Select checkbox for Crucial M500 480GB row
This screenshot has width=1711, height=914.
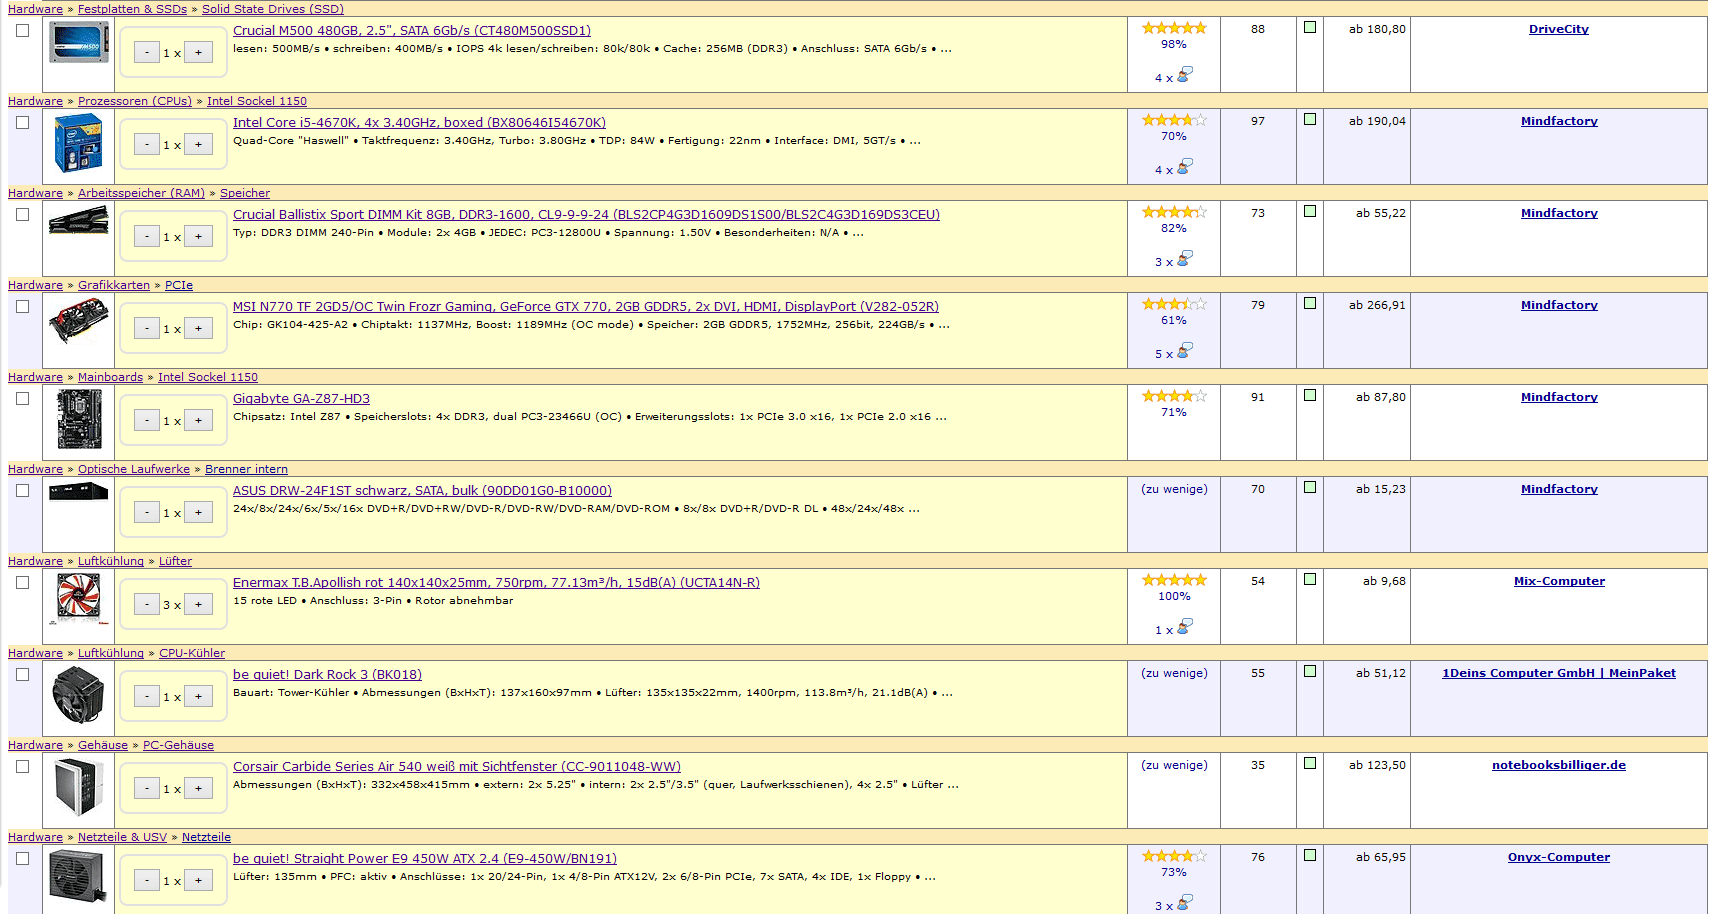(23, 31)
